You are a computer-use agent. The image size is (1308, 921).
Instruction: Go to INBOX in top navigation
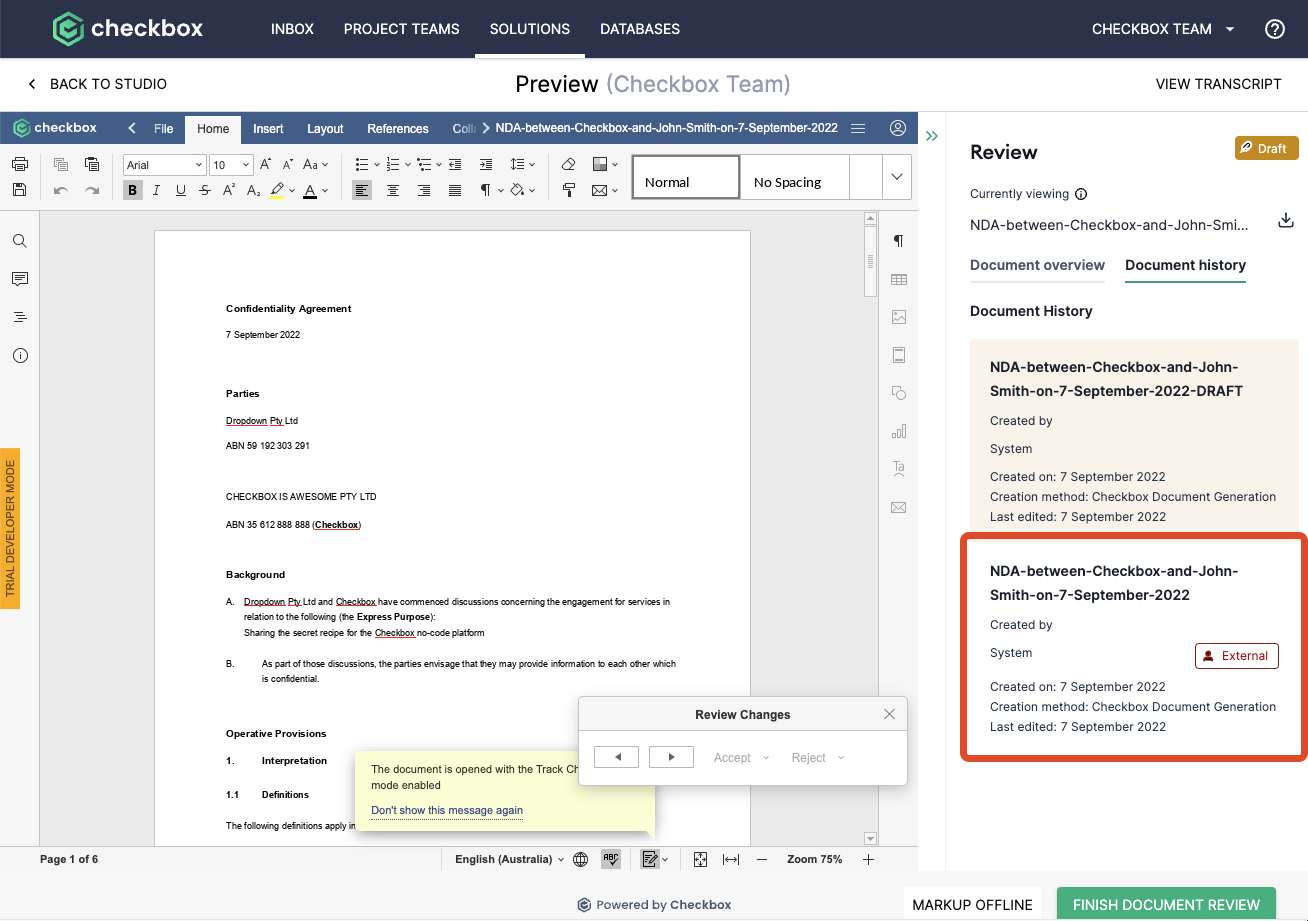point(292,29)
